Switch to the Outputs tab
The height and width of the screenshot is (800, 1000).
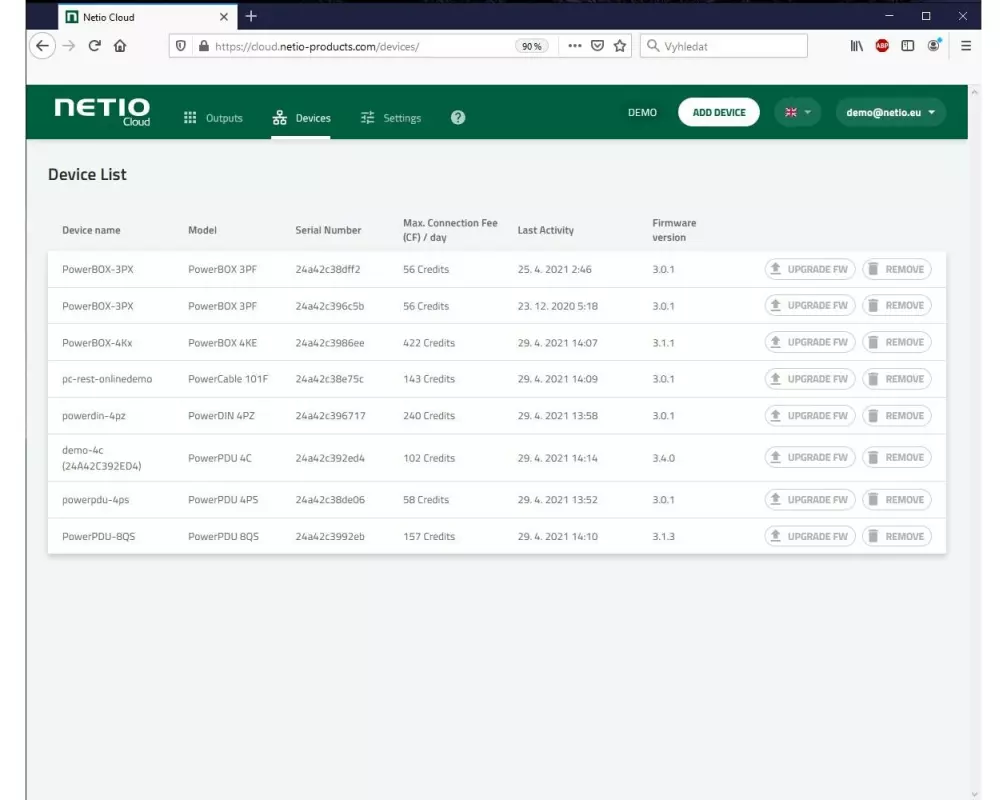(213, 118)
